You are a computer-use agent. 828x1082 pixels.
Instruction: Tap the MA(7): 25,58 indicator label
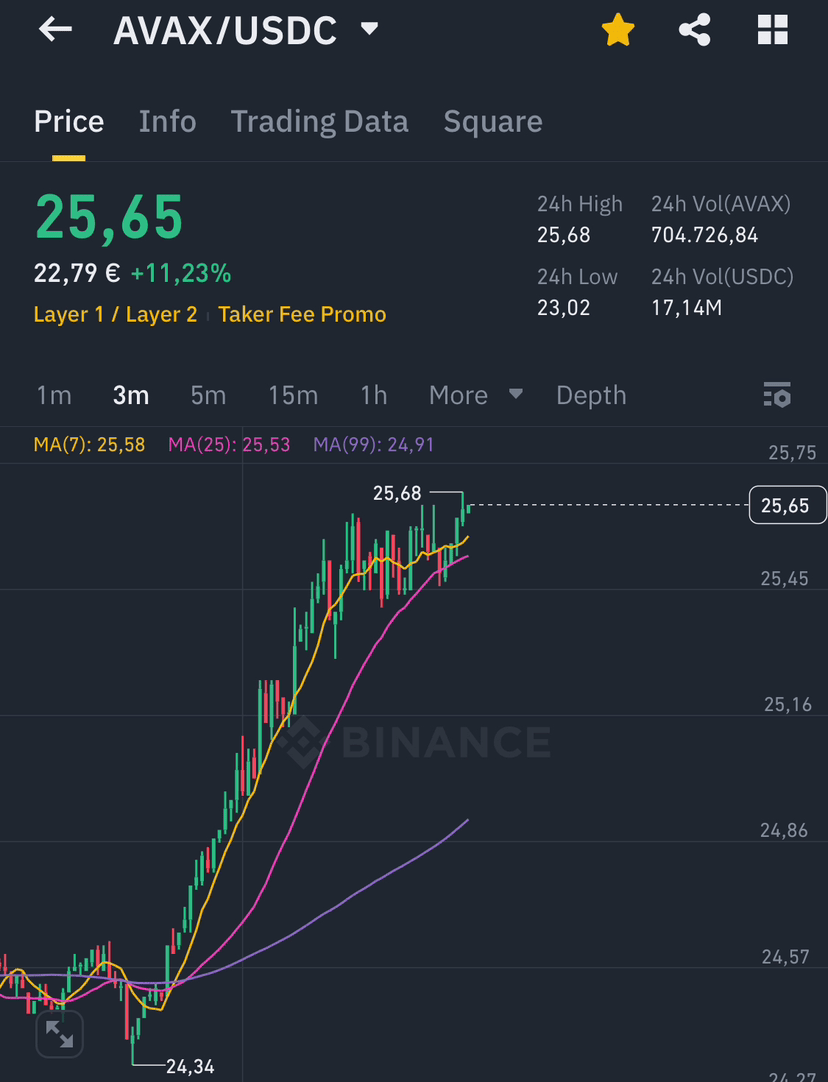(90, 444)
